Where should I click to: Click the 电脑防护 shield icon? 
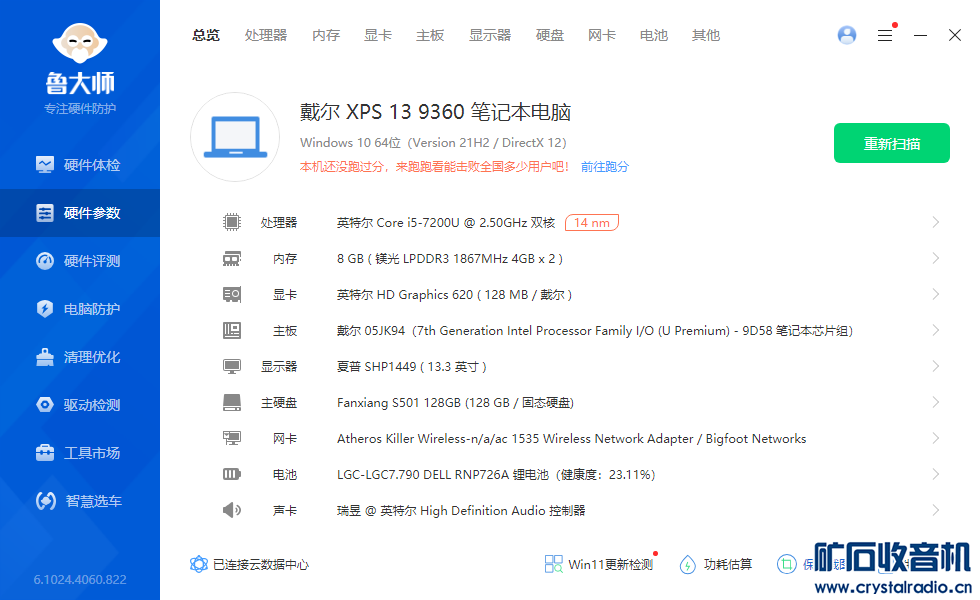45,309
